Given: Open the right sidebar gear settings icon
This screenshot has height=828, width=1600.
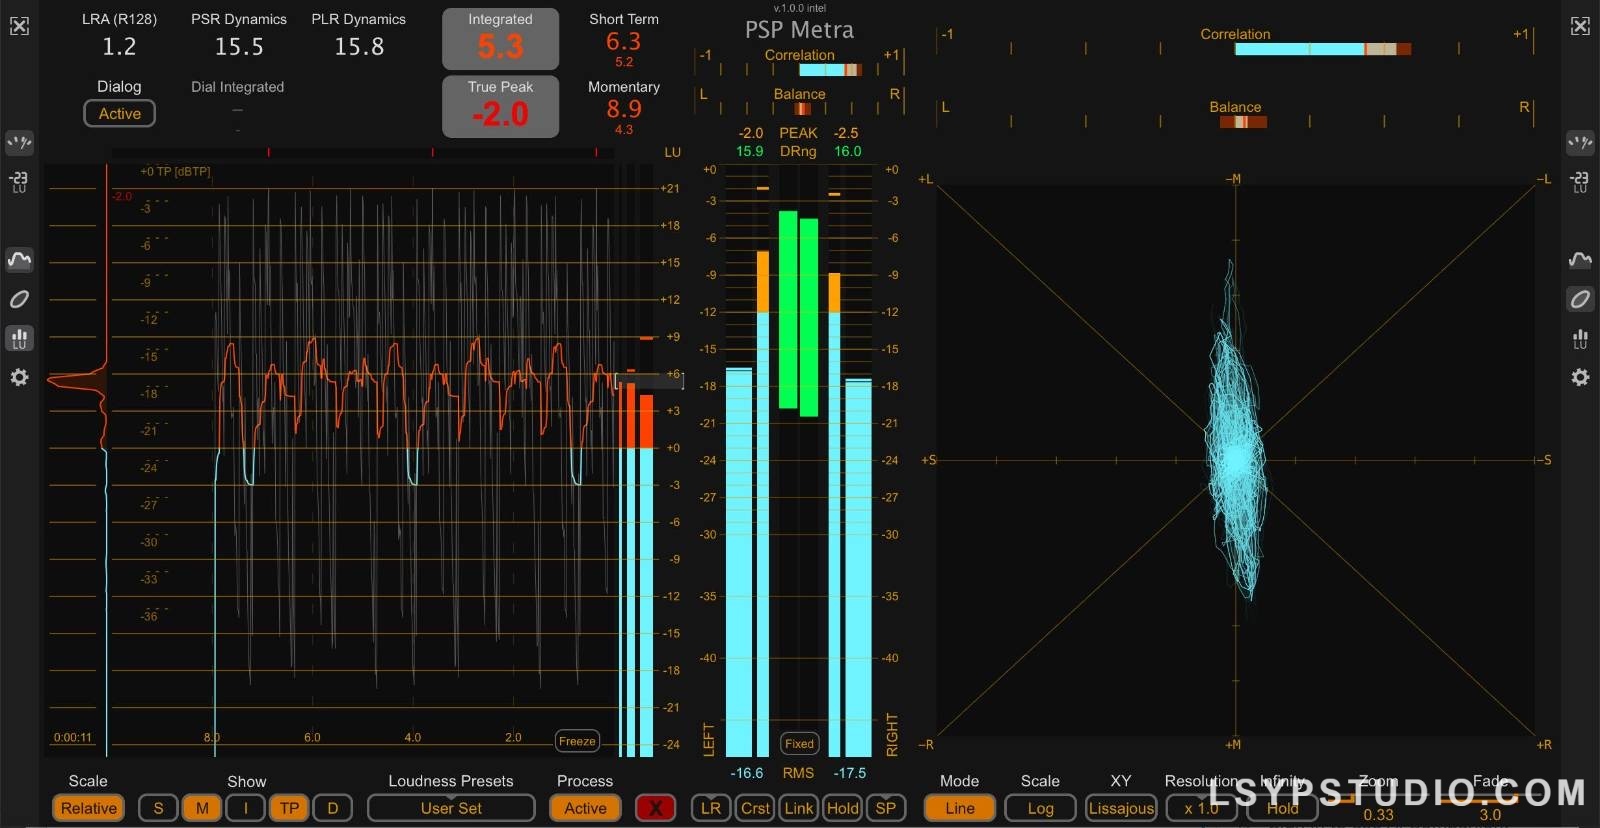Looking at the screenshot, I should click(x=1580, y=377).
